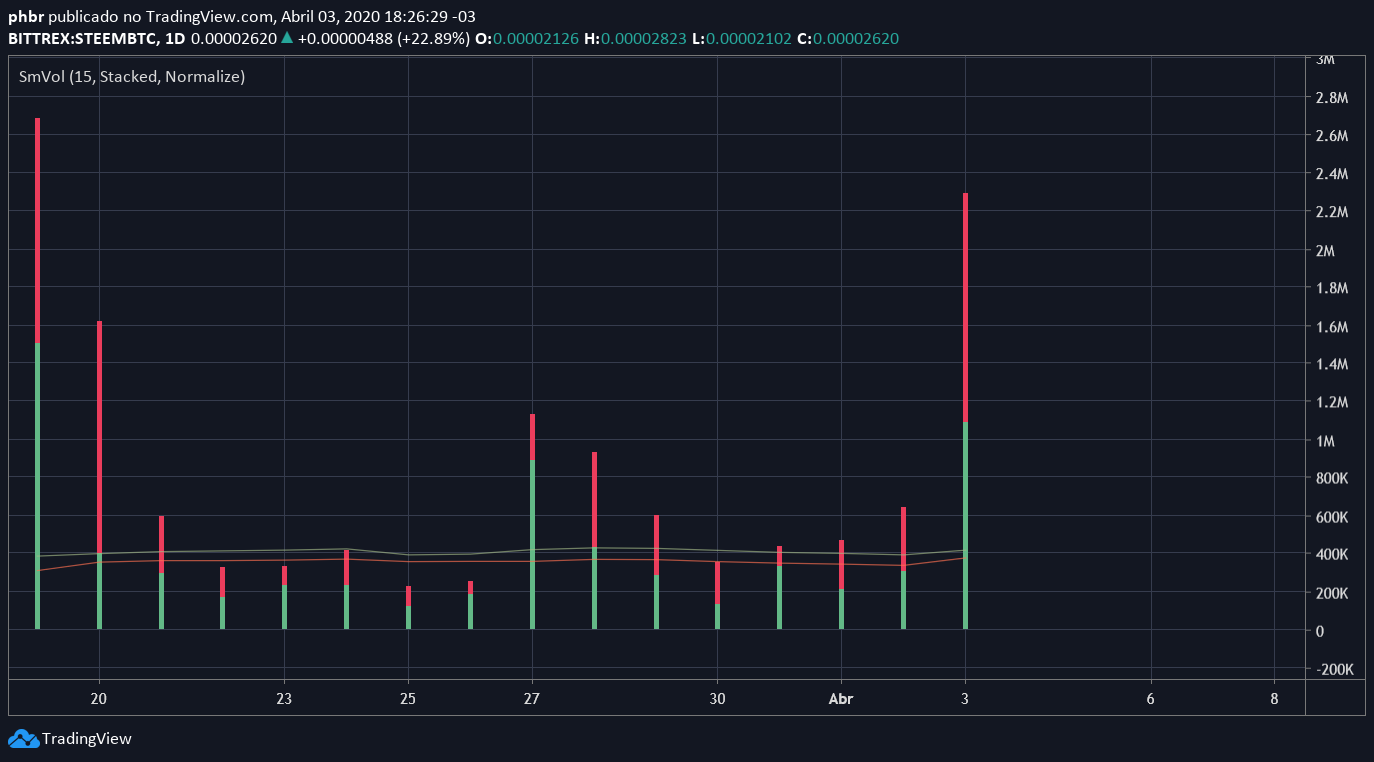Click the 1.6M price axis label

1332,327
